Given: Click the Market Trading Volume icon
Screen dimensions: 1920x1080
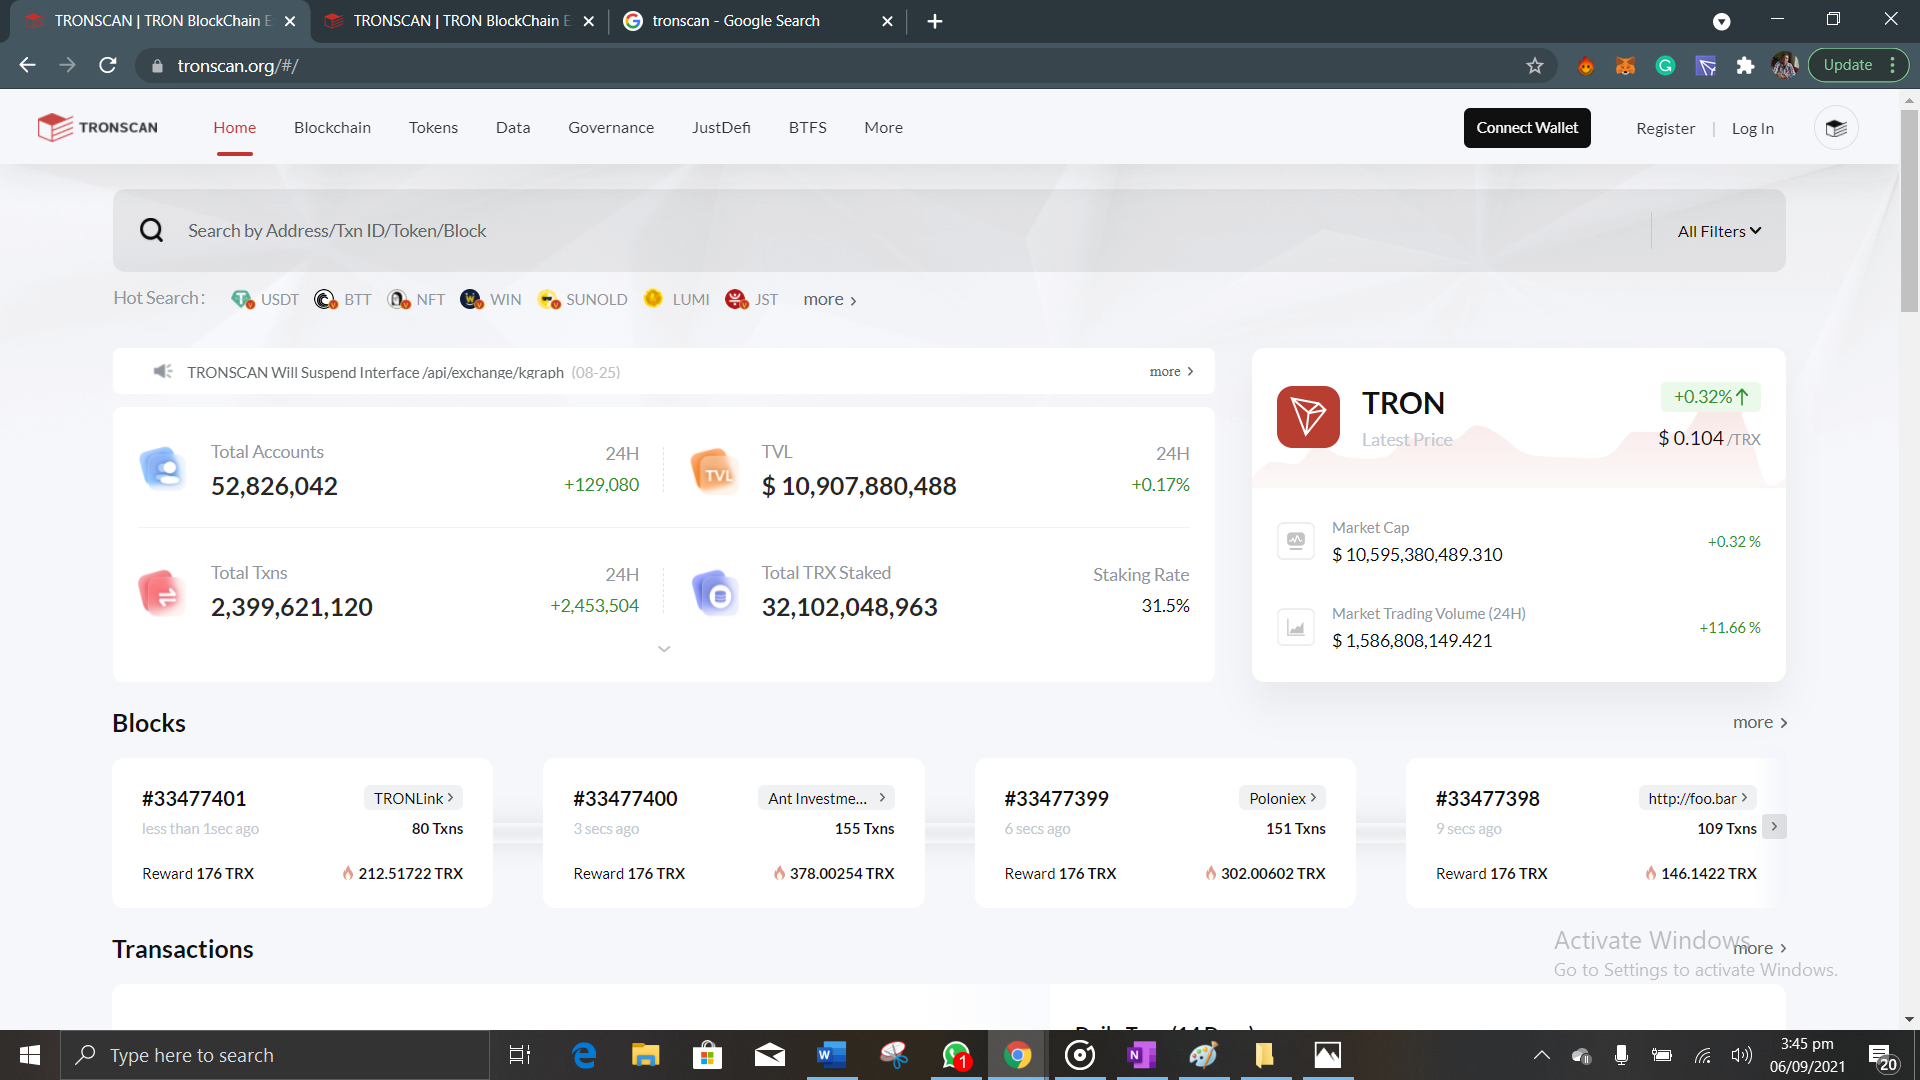Looking at the screenshot, I should (1296, 627).
